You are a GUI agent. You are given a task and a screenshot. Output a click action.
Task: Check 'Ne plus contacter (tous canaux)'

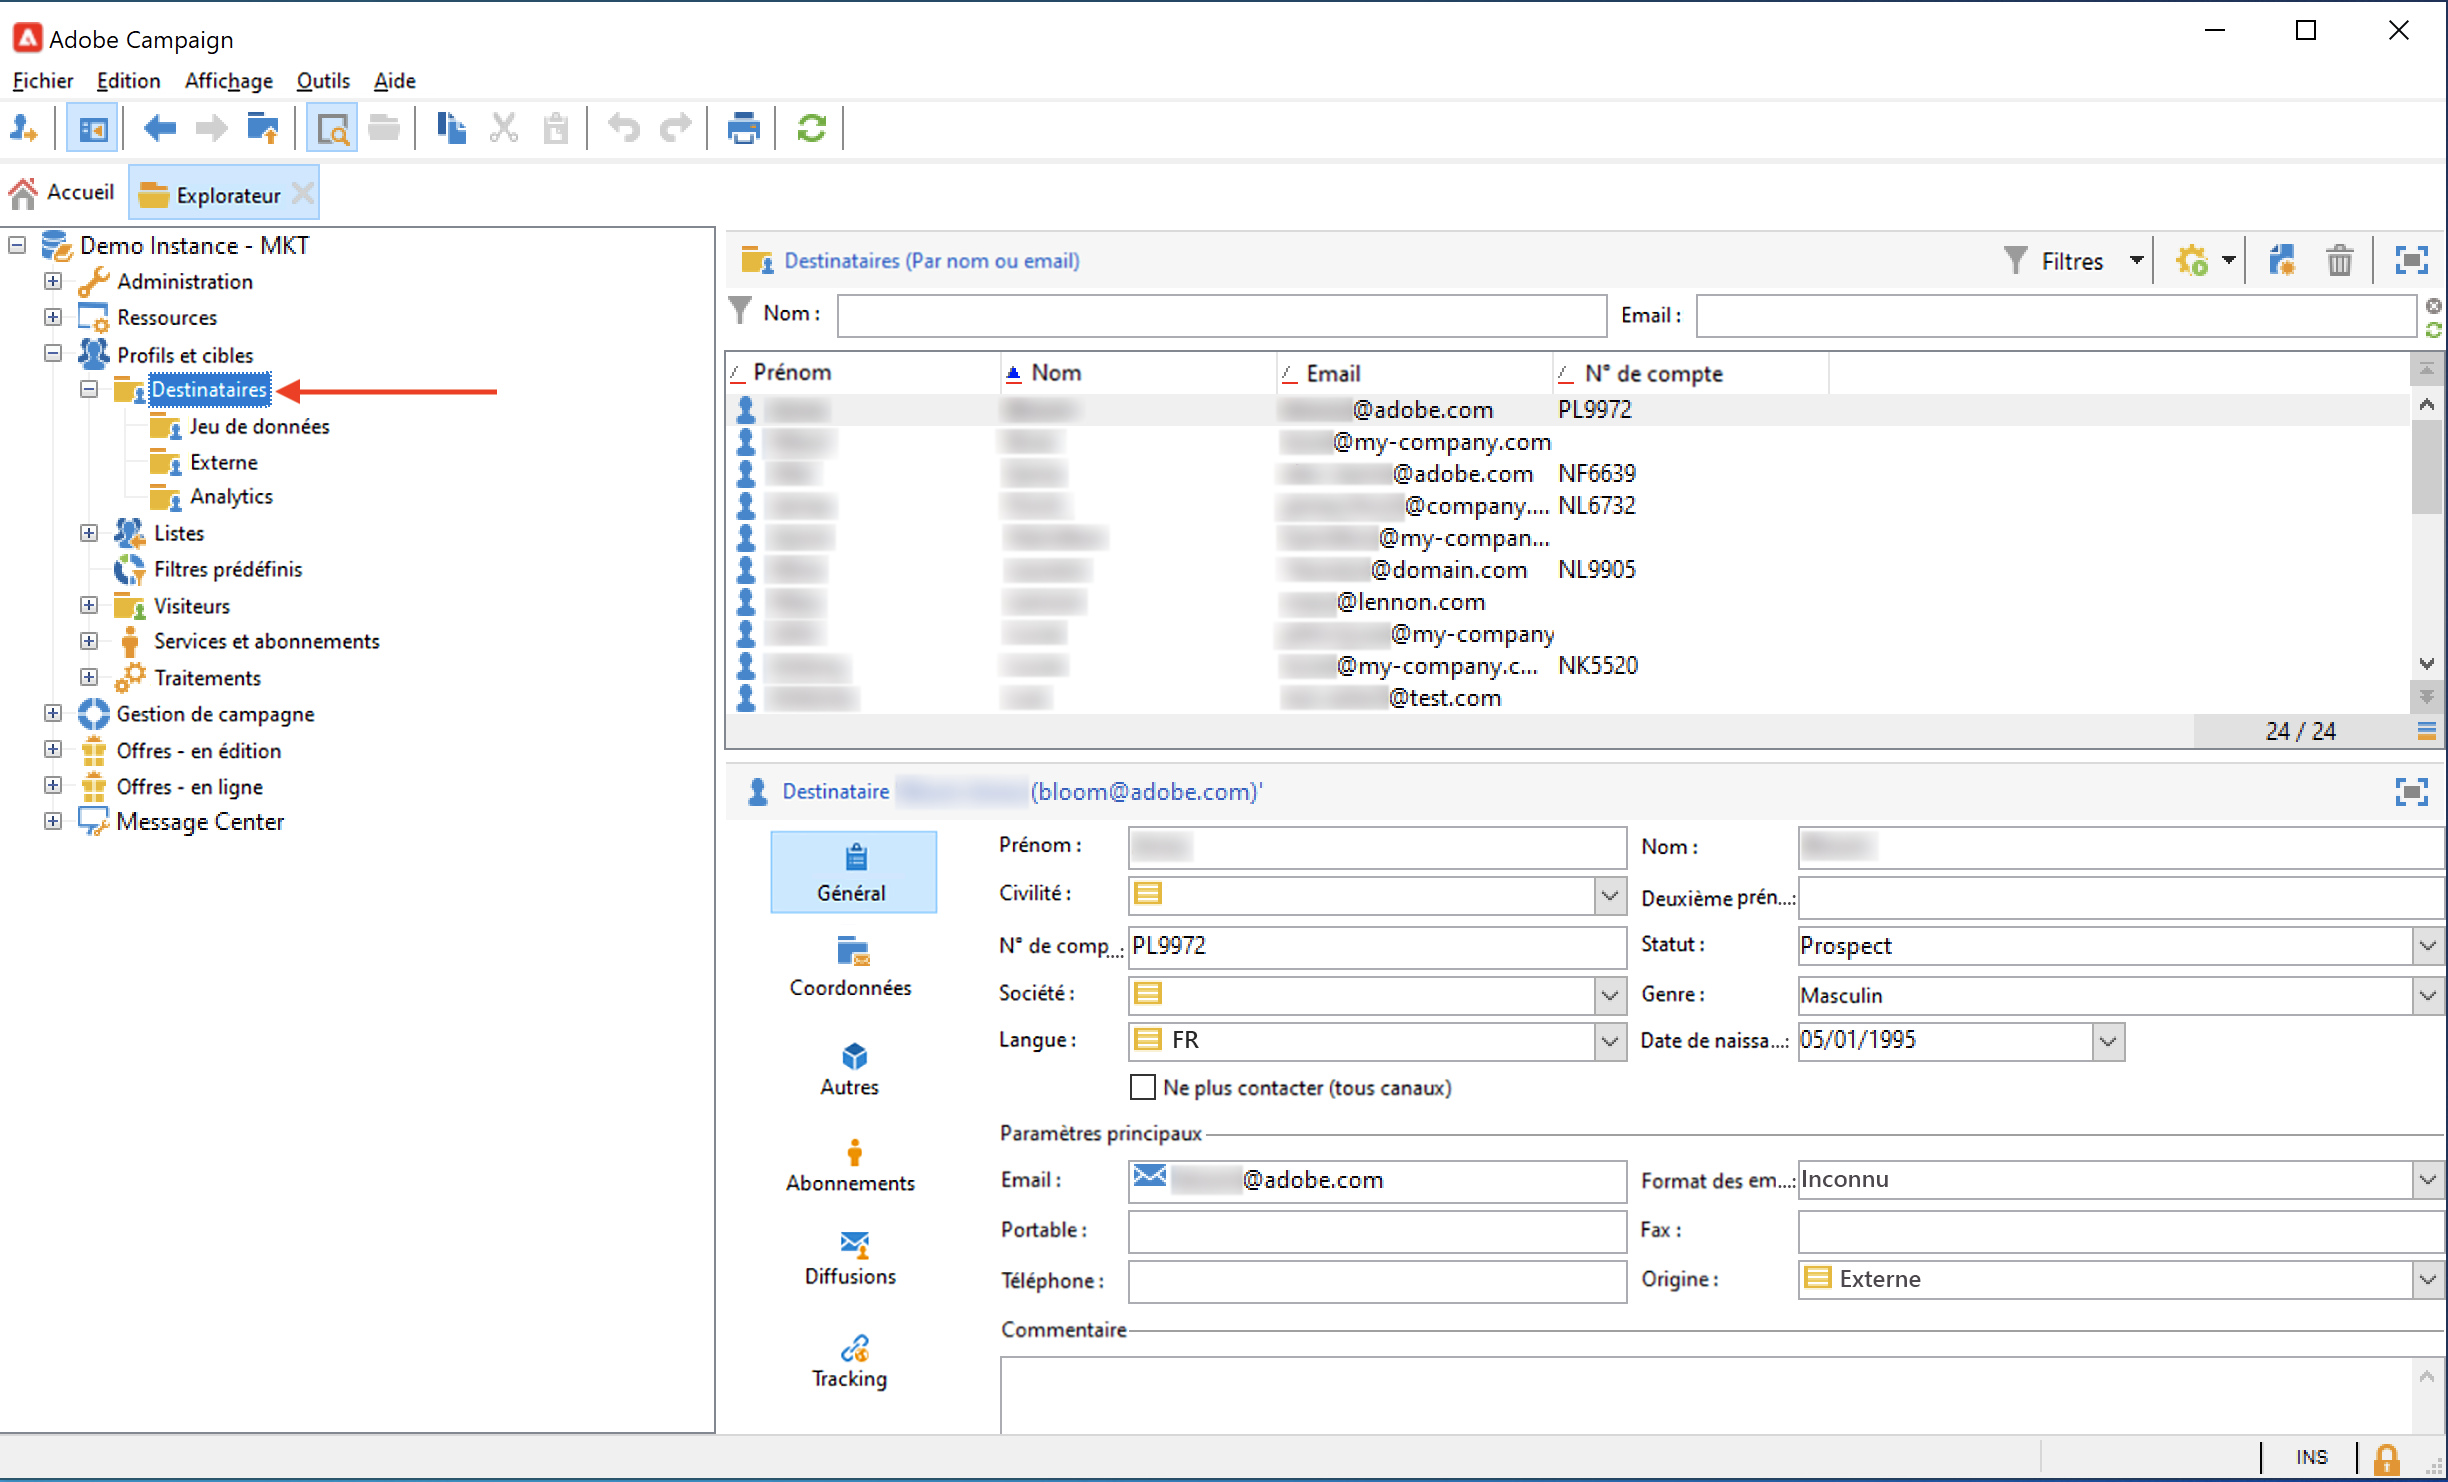[x=1142, y=1087]
